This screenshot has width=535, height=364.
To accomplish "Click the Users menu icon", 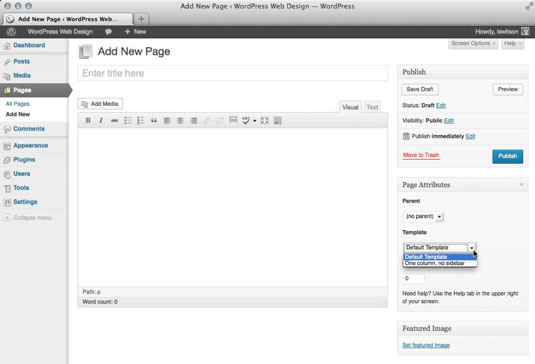I will [x=7, y=174].
